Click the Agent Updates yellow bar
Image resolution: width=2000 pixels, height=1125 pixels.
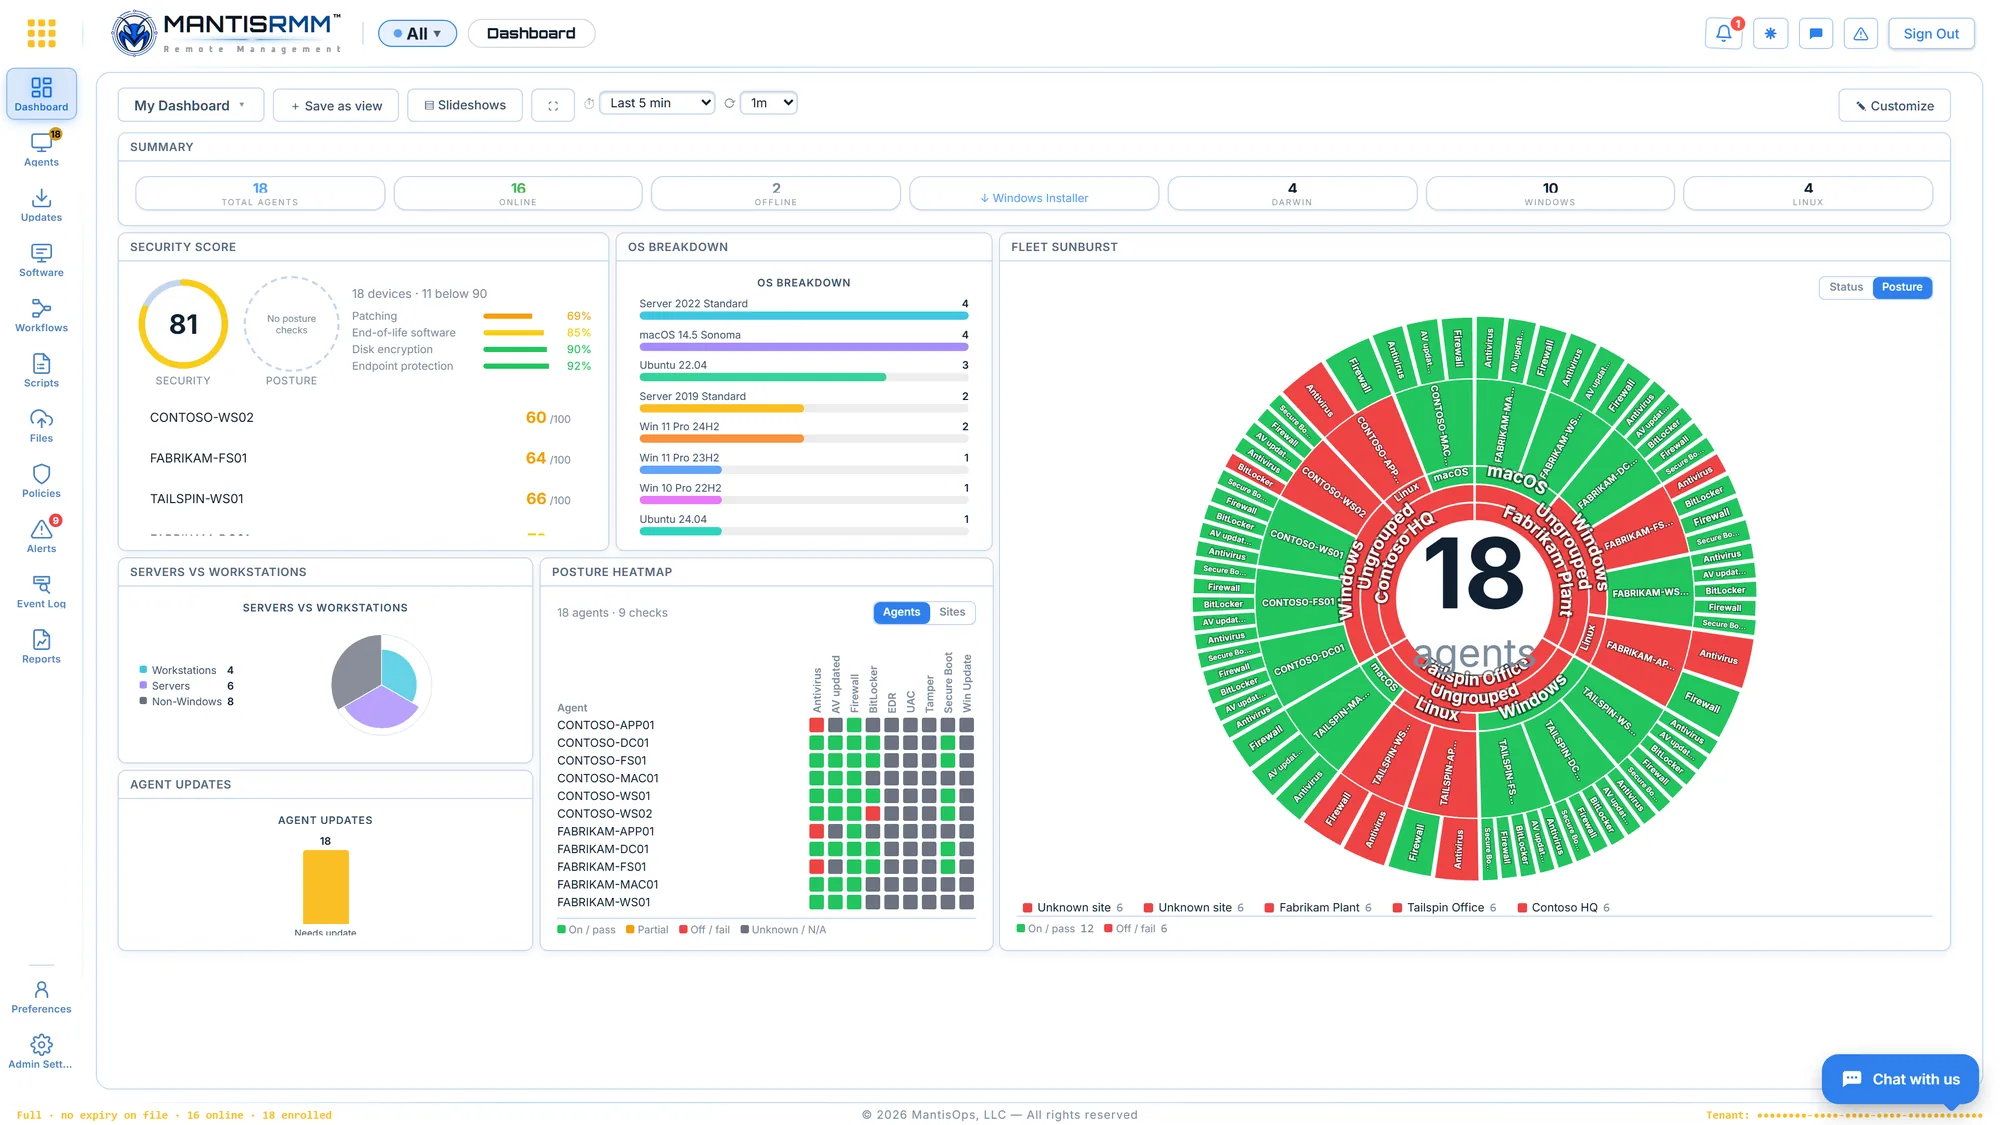coord(325,886)
